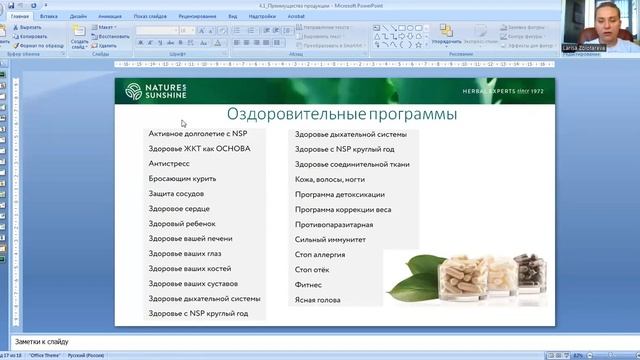
Task: Create a new slide (Создать слайд)
Action: [79, 37]
